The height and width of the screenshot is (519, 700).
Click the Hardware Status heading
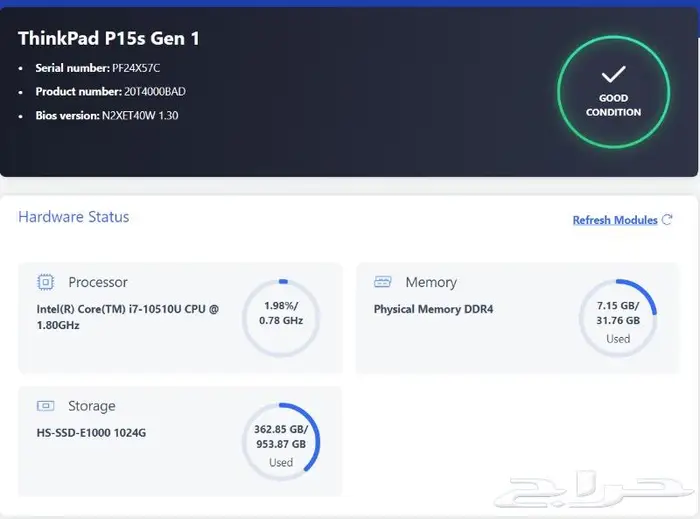point(74,217)
